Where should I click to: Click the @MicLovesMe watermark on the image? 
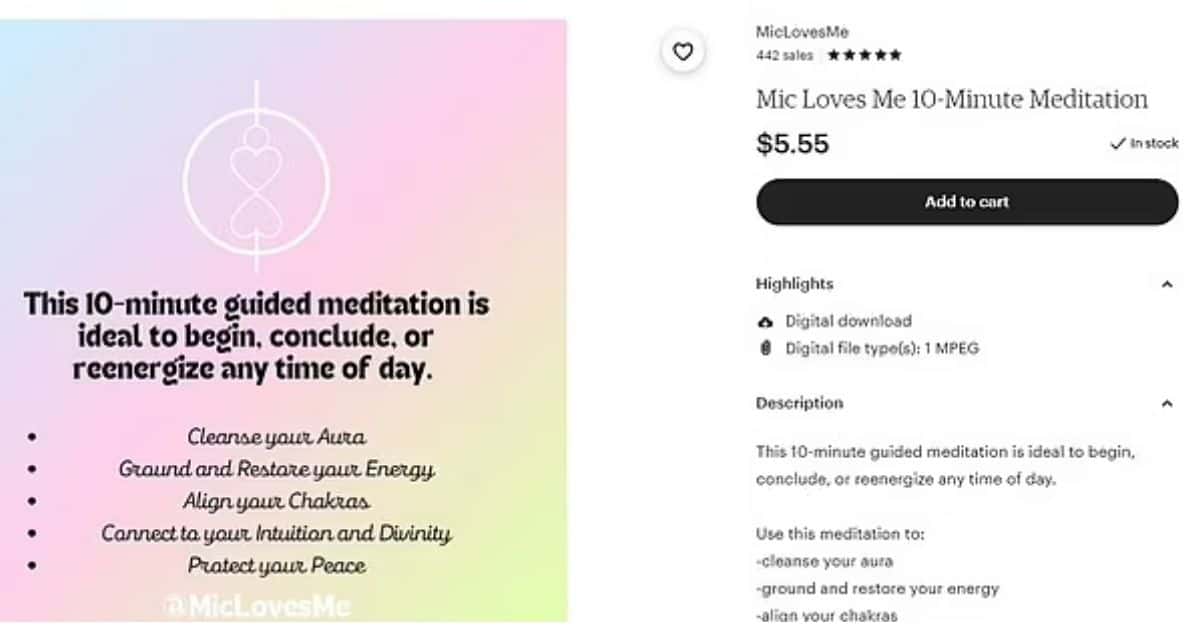click(x=256, y=607)
